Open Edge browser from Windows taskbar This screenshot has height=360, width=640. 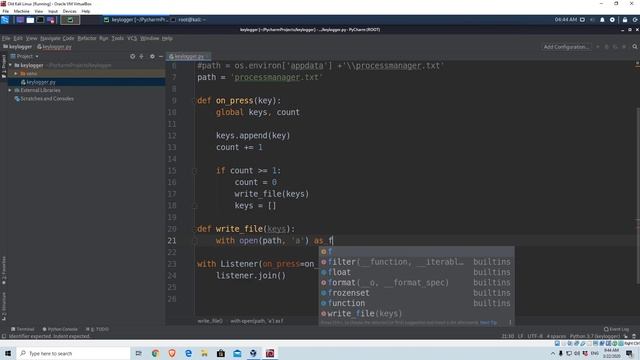(188, 353)
